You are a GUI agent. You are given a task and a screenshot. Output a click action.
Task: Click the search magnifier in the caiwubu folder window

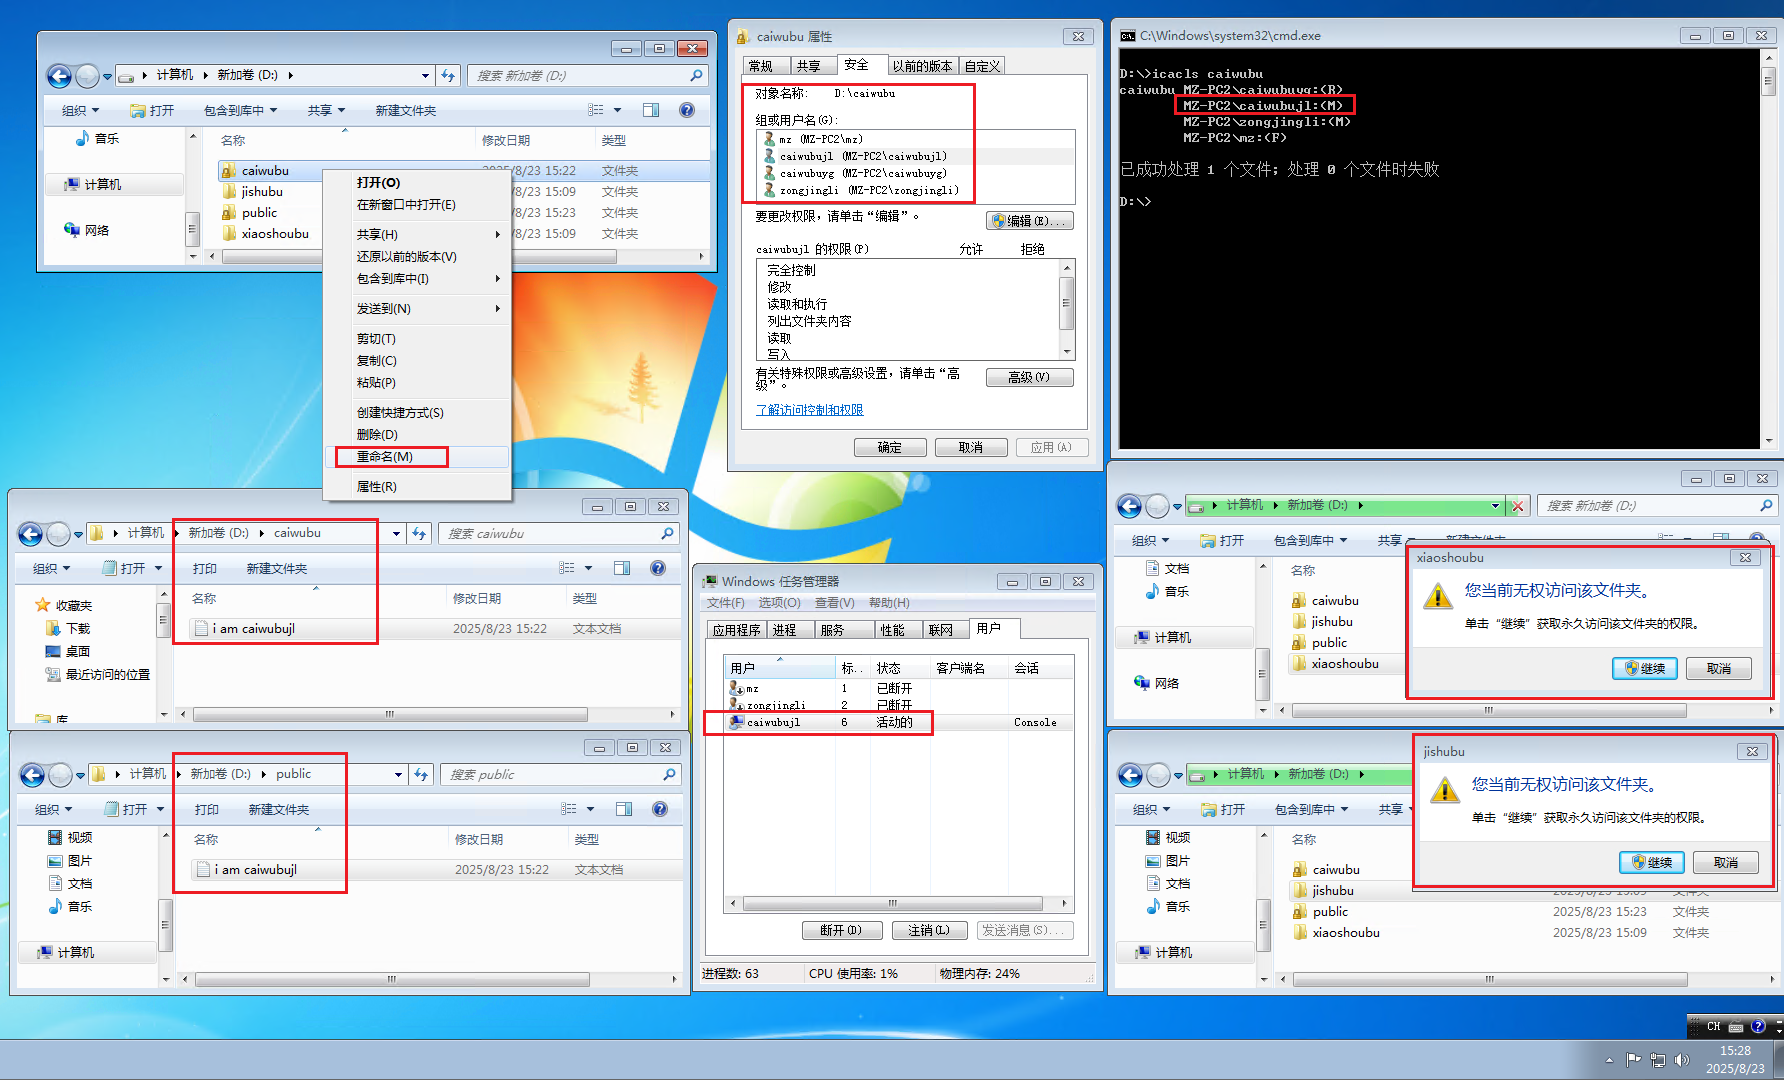coord(667,534)
